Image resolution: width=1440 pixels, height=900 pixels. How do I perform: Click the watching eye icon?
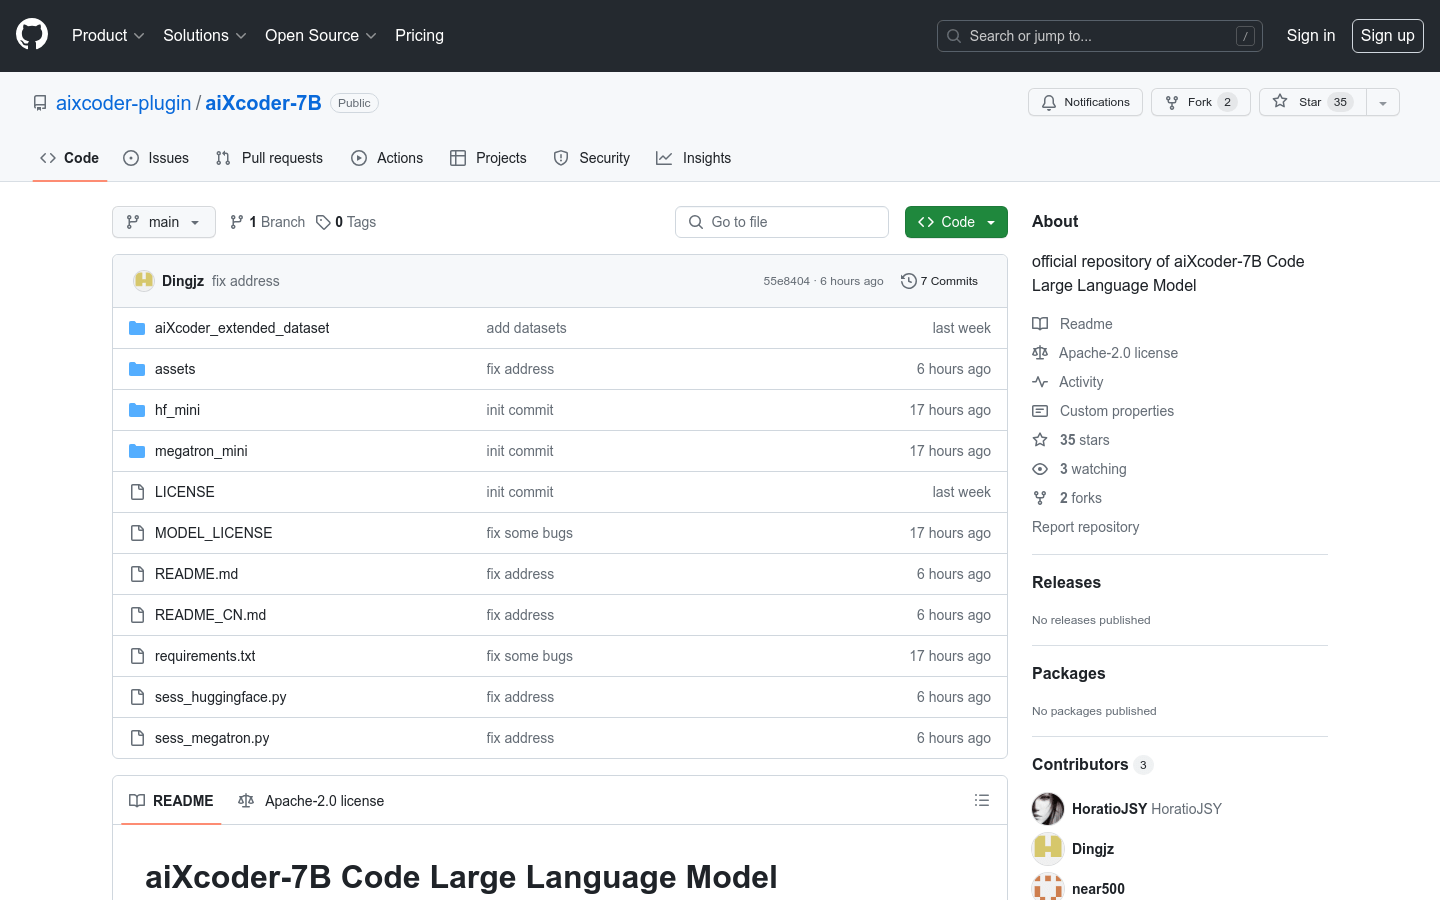[x=1040, y=468]
